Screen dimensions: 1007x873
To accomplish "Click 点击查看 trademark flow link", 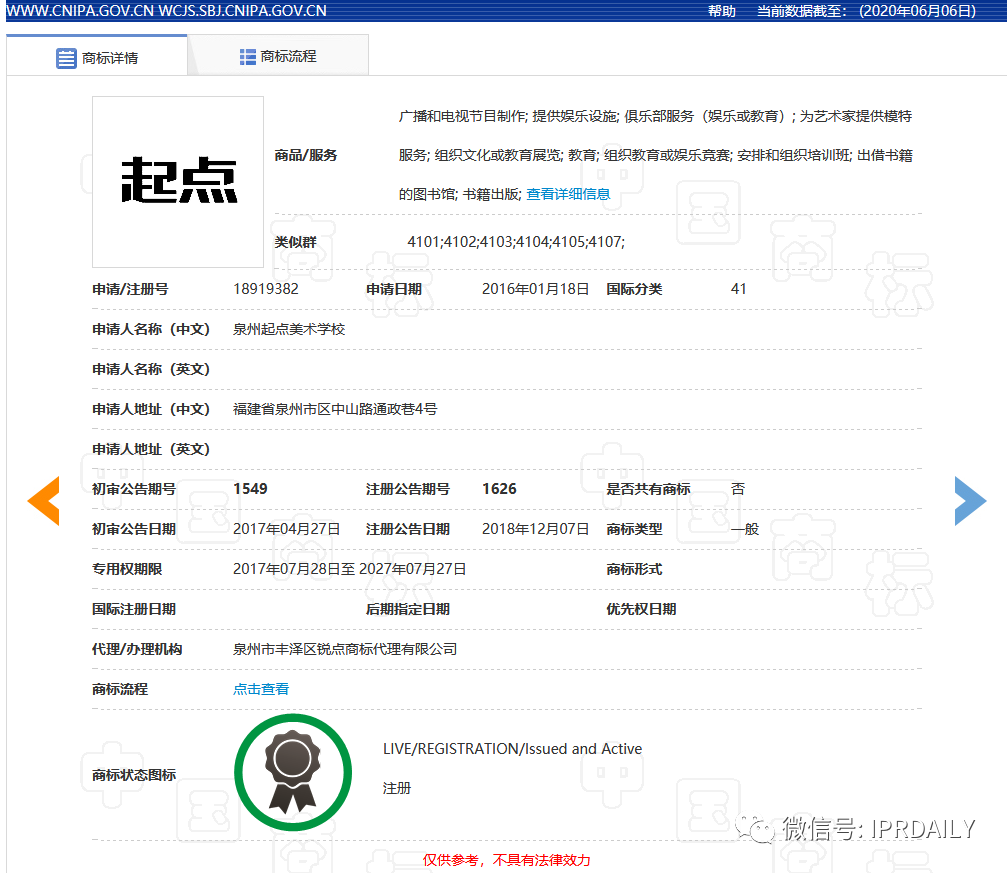I will tap(261, 689).
